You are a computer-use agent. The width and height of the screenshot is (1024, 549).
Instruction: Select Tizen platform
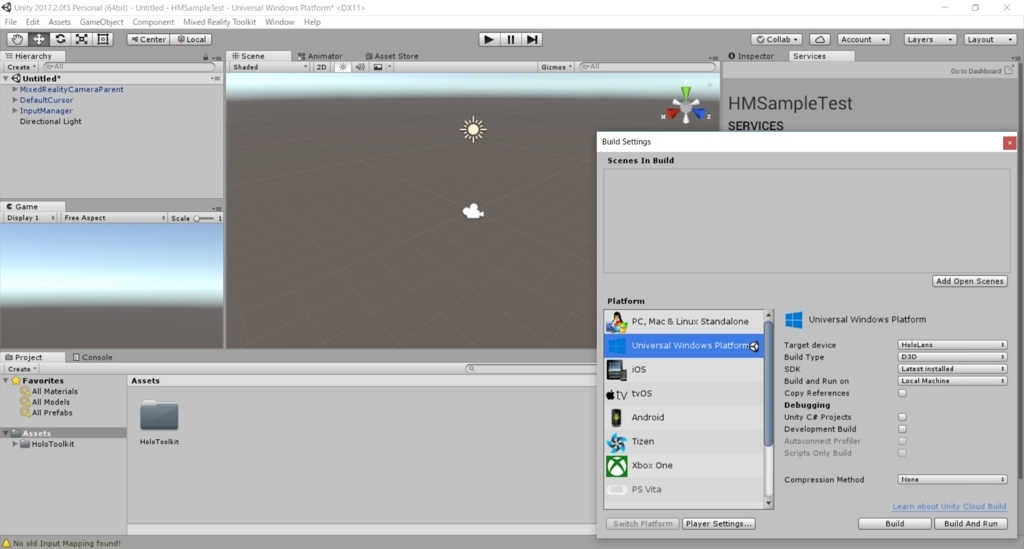pos(683,441)
